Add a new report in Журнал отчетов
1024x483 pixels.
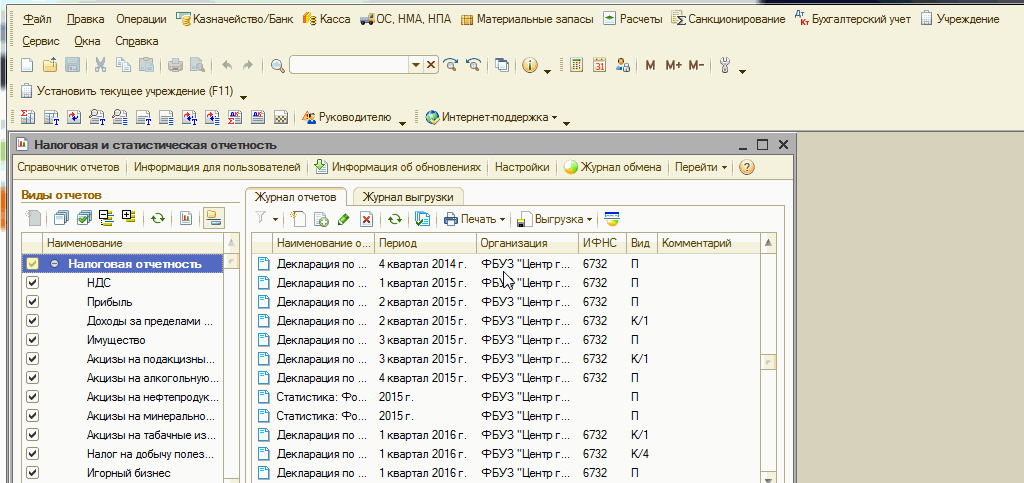coord(298,219)
